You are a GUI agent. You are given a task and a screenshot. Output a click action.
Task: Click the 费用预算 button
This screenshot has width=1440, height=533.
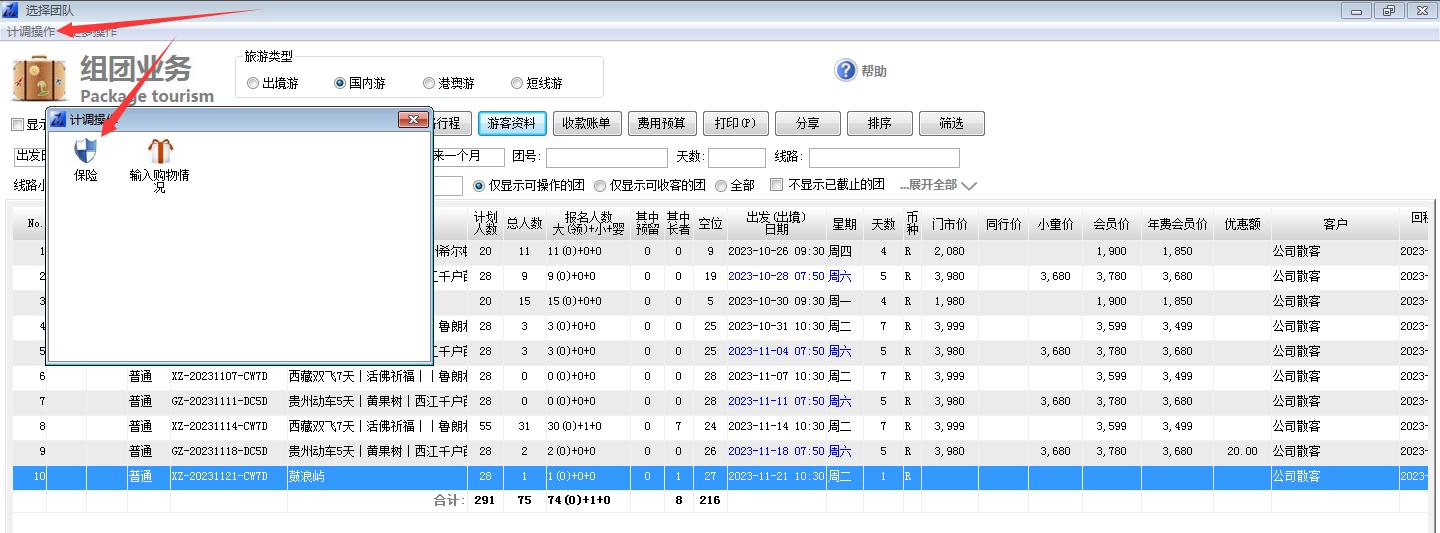(x=662, y=123)
